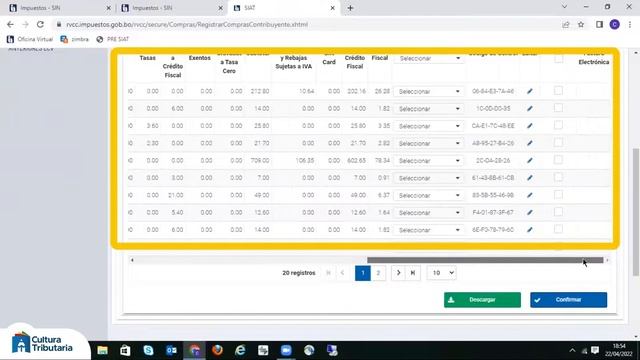
Task: Open a new browser tab
Action: (350, 8)
